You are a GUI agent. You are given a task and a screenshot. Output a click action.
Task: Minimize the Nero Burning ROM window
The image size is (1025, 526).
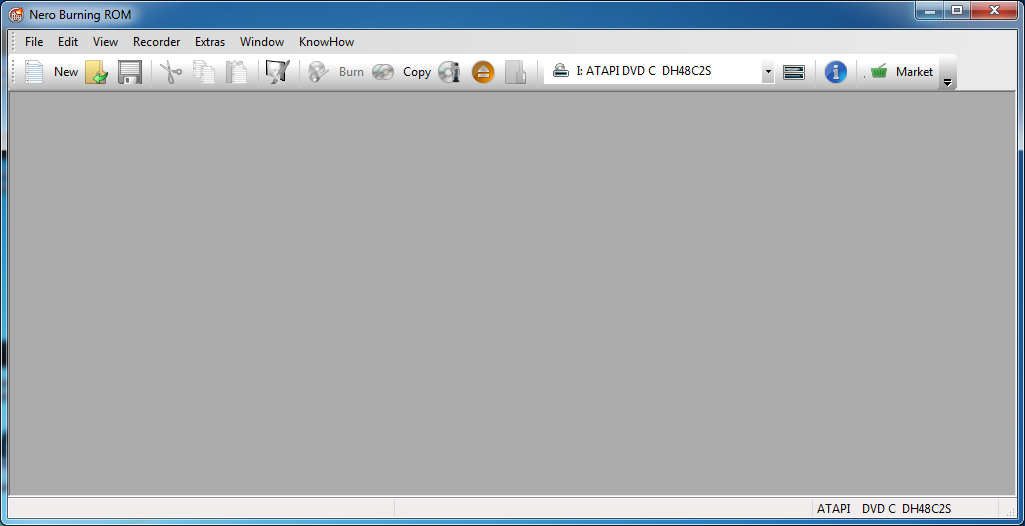tap(930, 11)
